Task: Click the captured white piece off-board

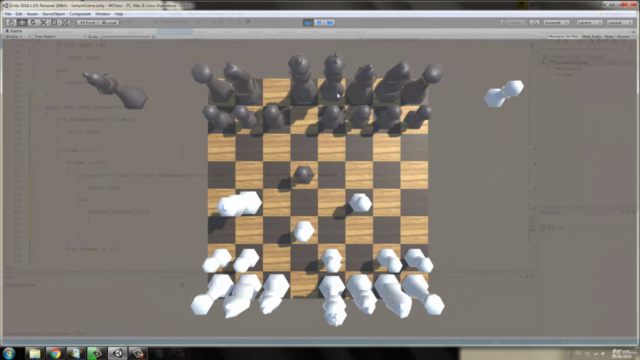Action: pyautogui.click(x=504, y=93)
